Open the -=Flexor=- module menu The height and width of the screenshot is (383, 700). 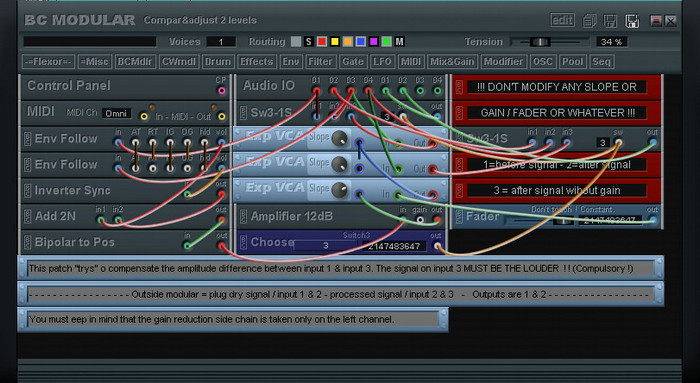48,62
